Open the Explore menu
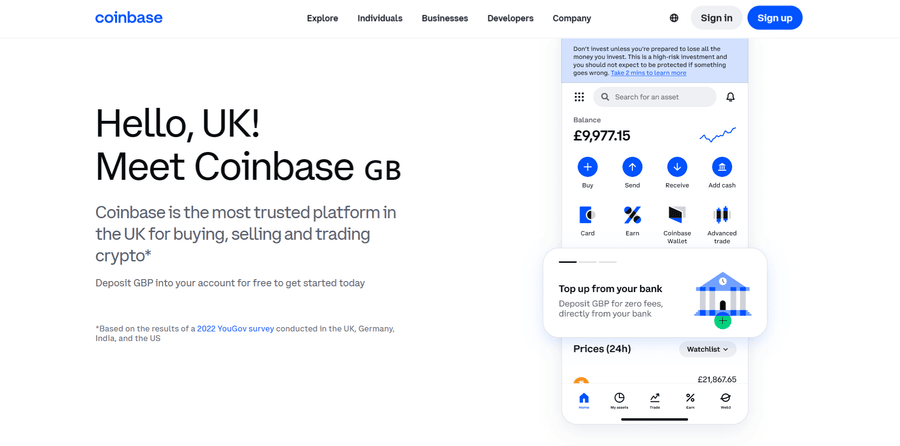 322,18
